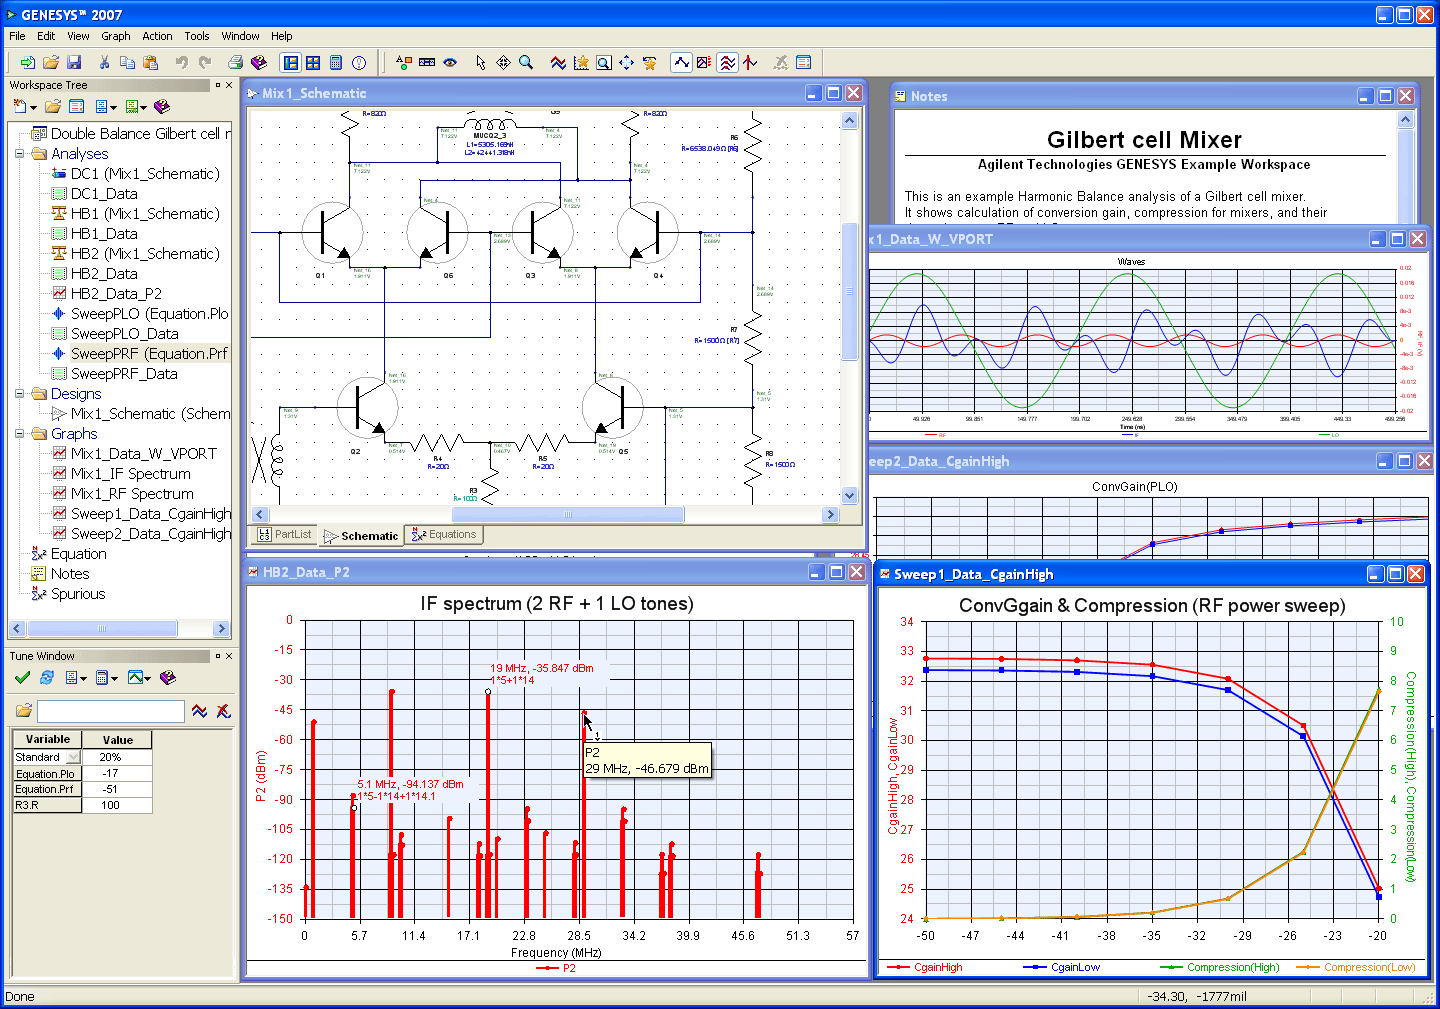Click the crossed-out wave icon in the Tune Window
Image resolution: width=1440 pixels, height=1009 pixels.
223,711
